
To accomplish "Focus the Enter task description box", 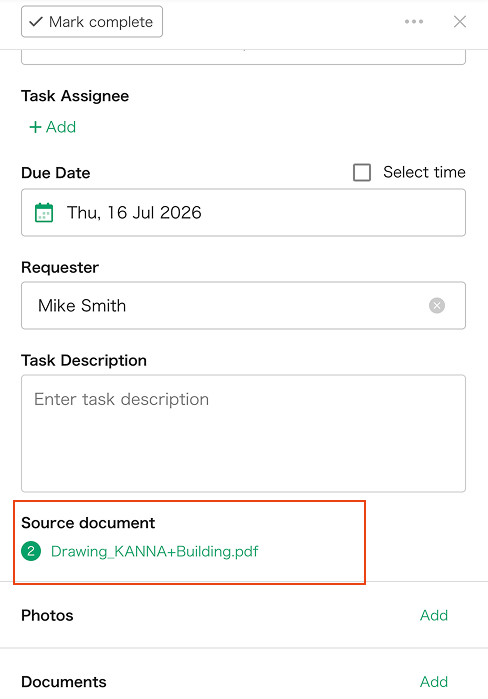I will (243, 433).
